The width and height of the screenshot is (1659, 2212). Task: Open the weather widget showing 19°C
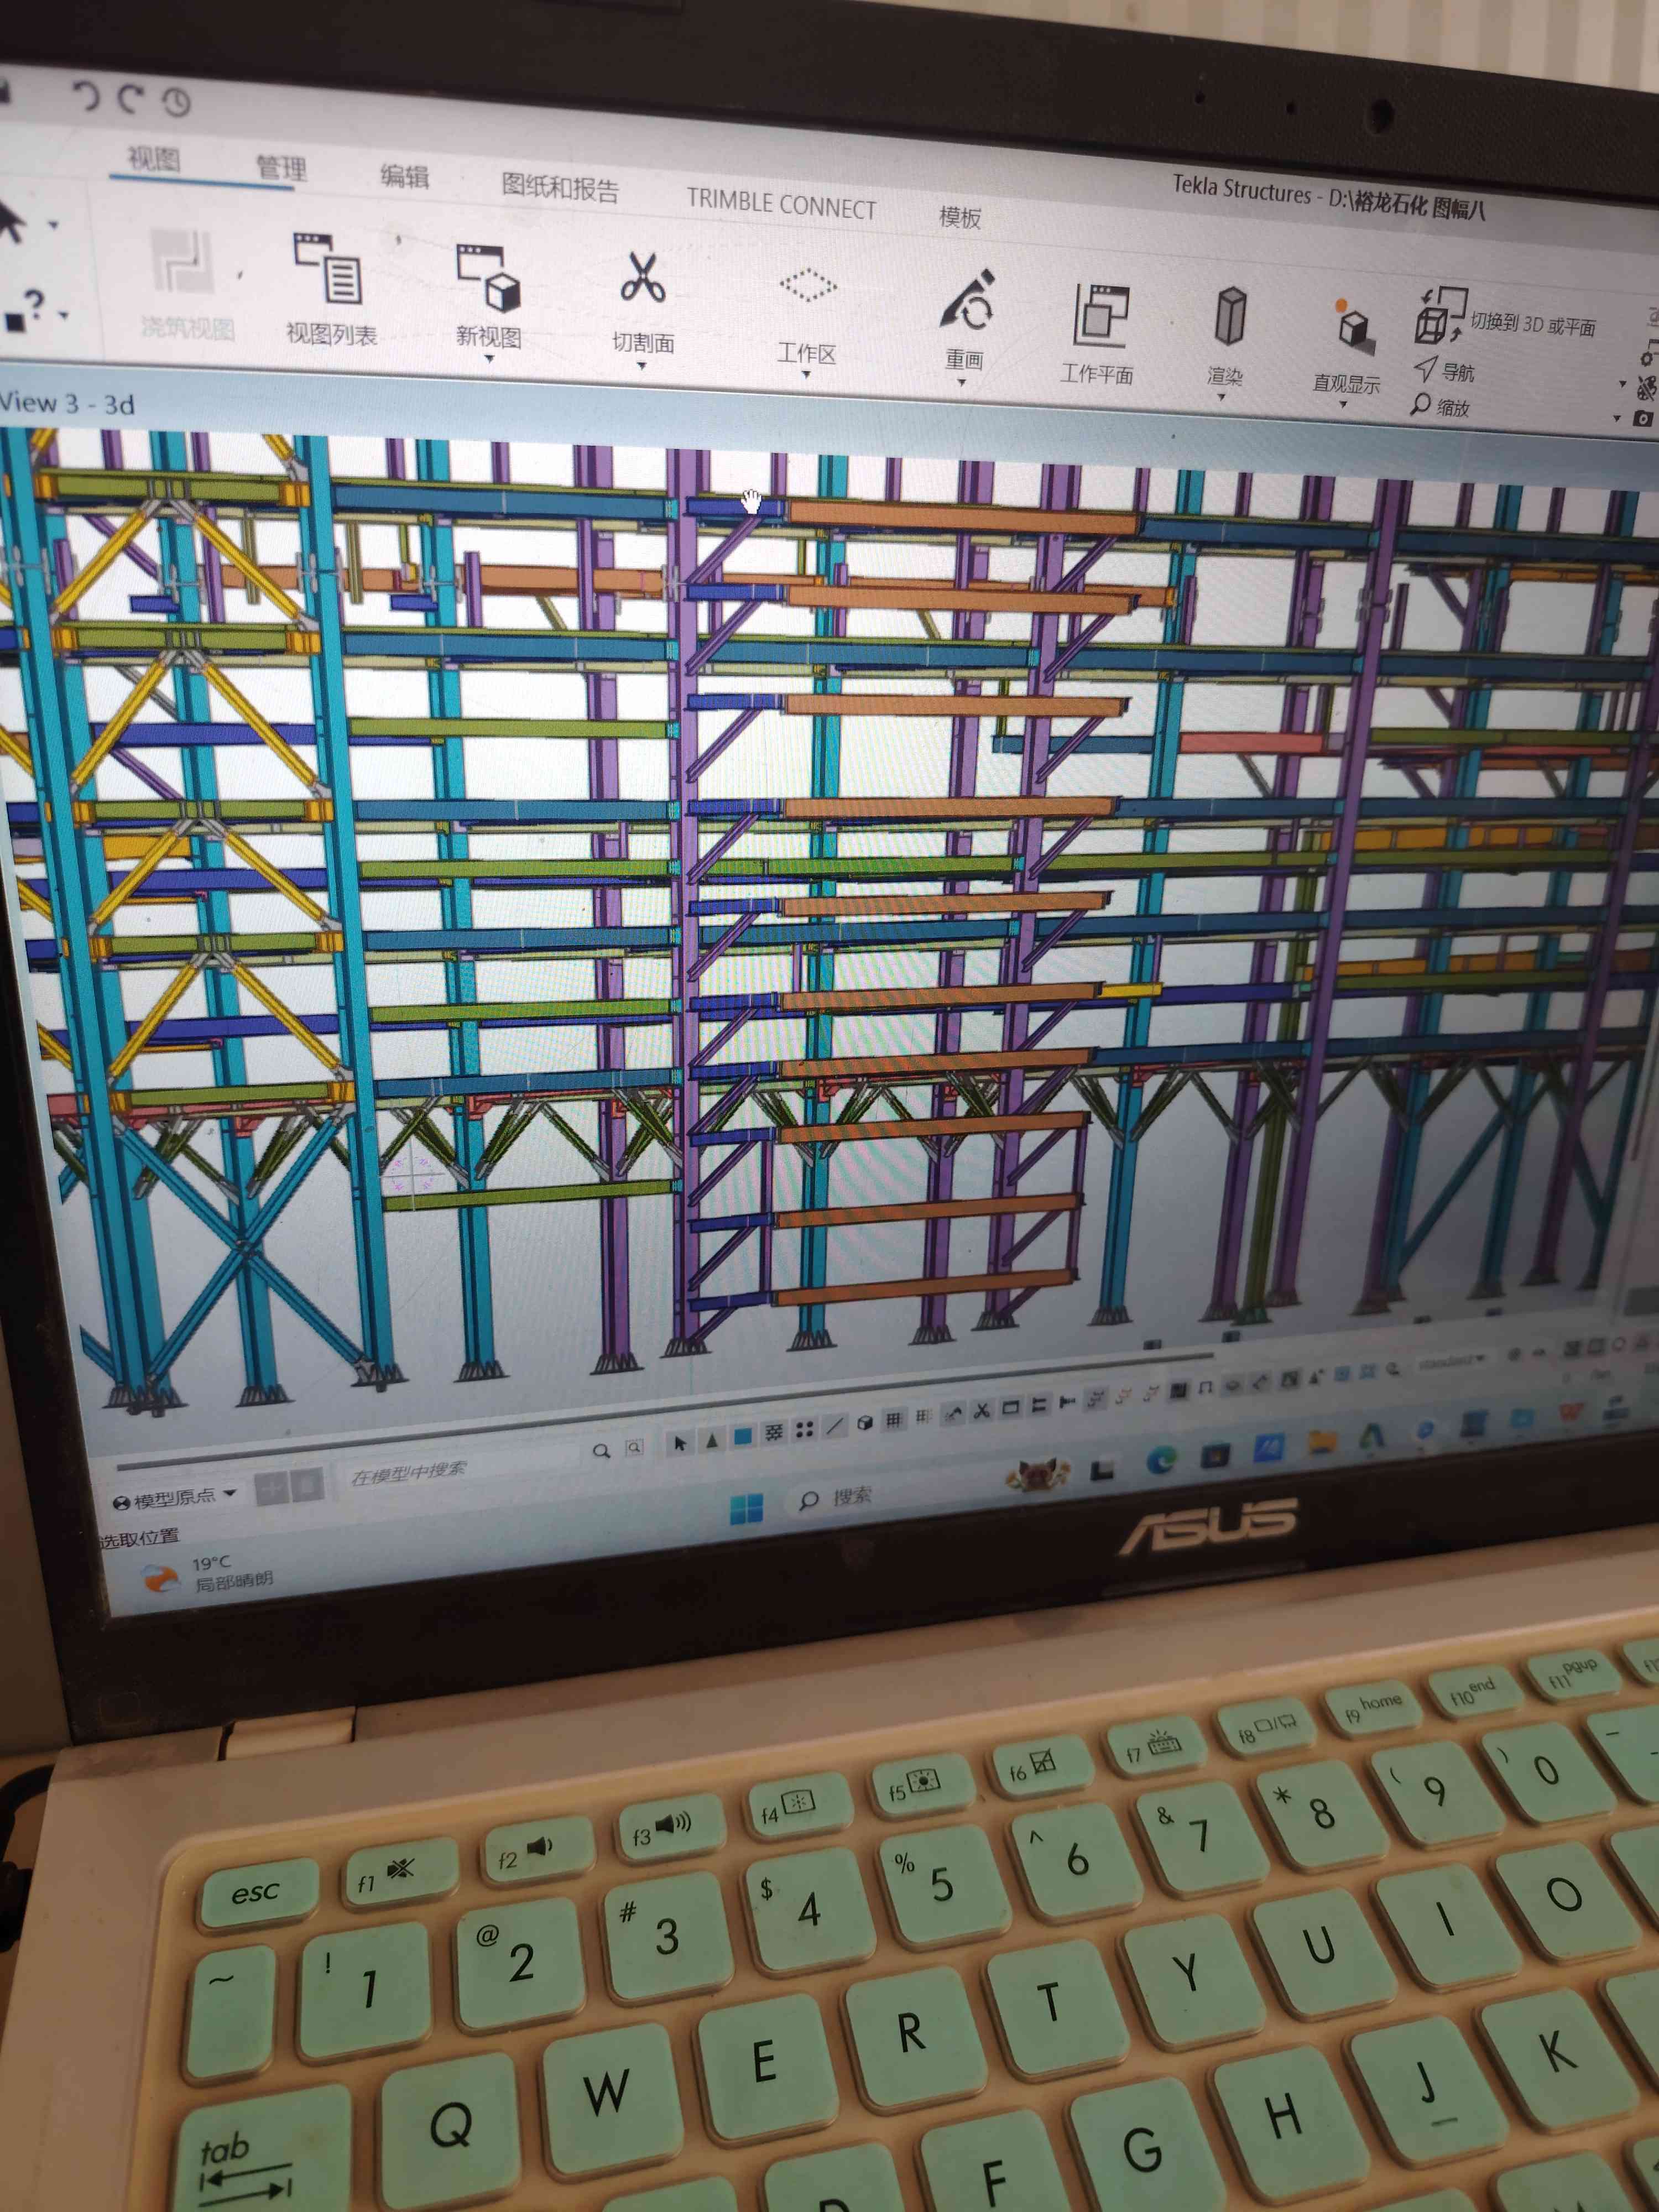(x=207, y=1573)
